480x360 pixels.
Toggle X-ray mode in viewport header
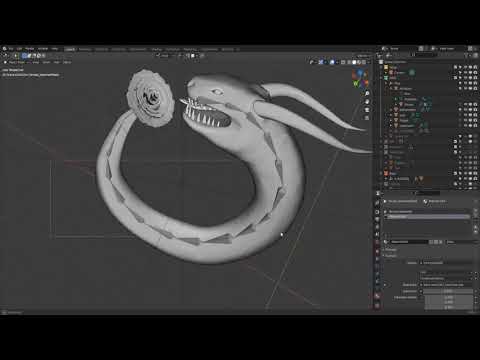pyautogui.click(x=343, y=62)
